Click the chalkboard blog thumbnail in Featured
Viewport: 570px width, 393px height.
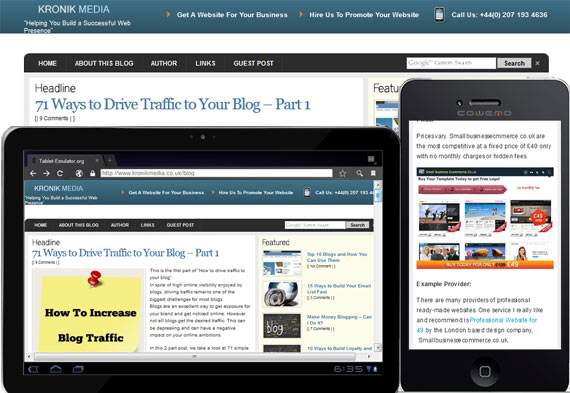pyautogui.click(x=282, y=326)
